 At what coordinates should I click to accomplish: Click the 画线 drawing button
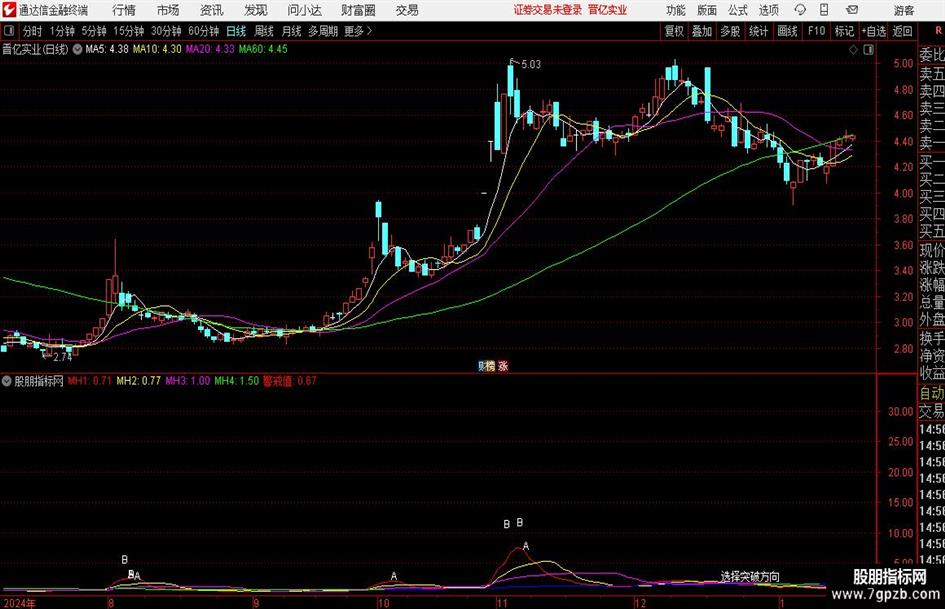coord(787,31)
